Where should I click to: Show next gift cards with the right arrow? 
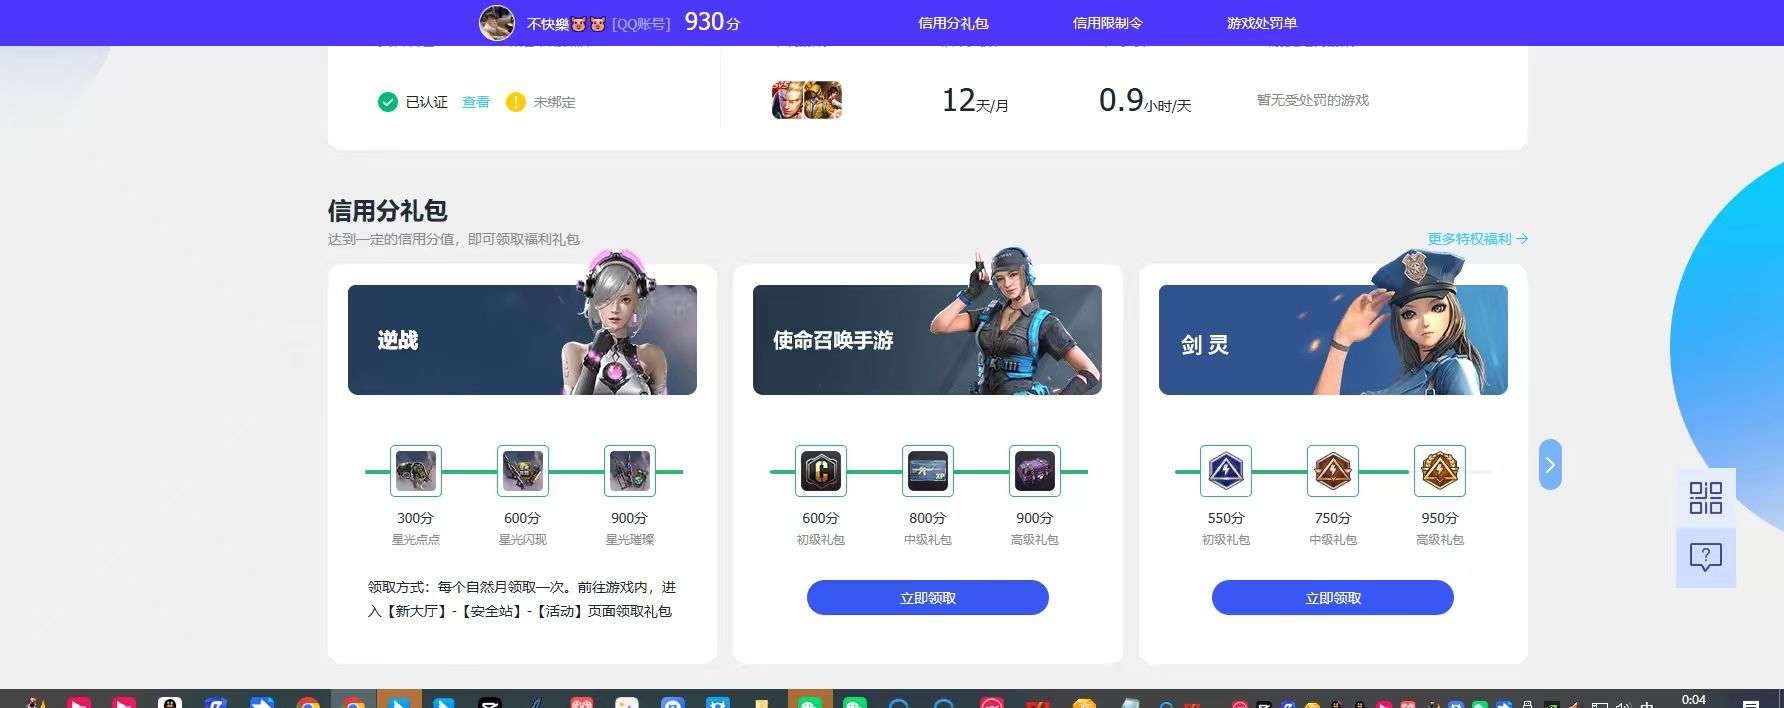coord(1550,465)
